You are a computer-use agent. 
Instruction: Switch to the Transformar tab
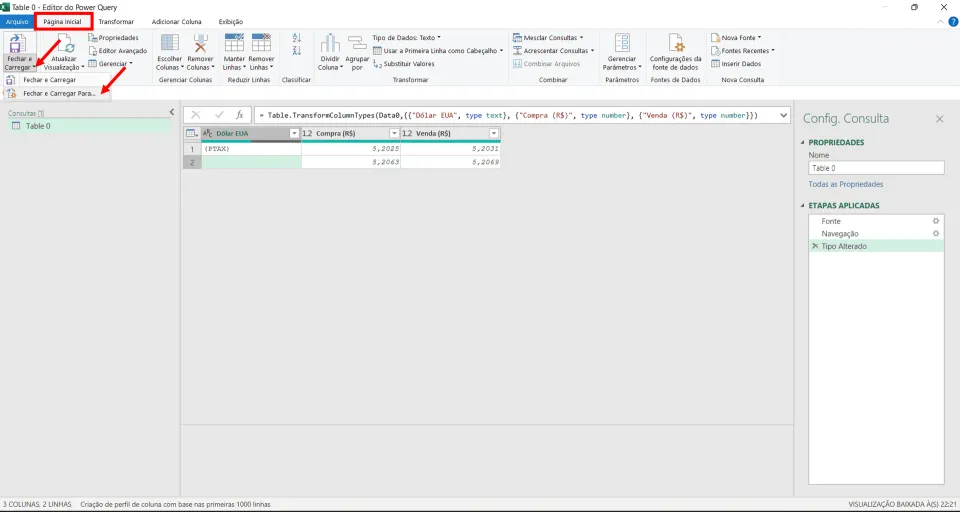[116, 21]
